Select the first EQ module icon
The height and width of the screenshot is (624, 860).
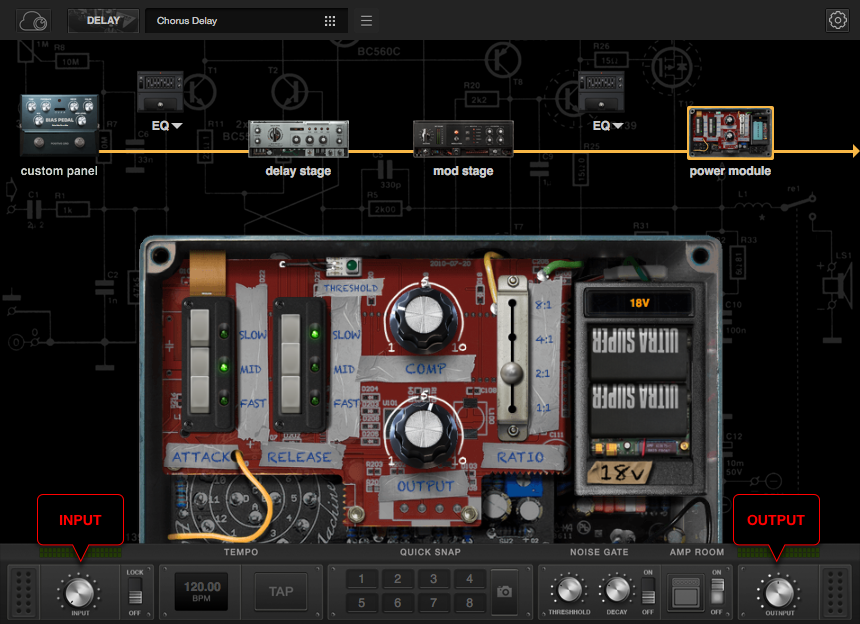click(160, 92)
